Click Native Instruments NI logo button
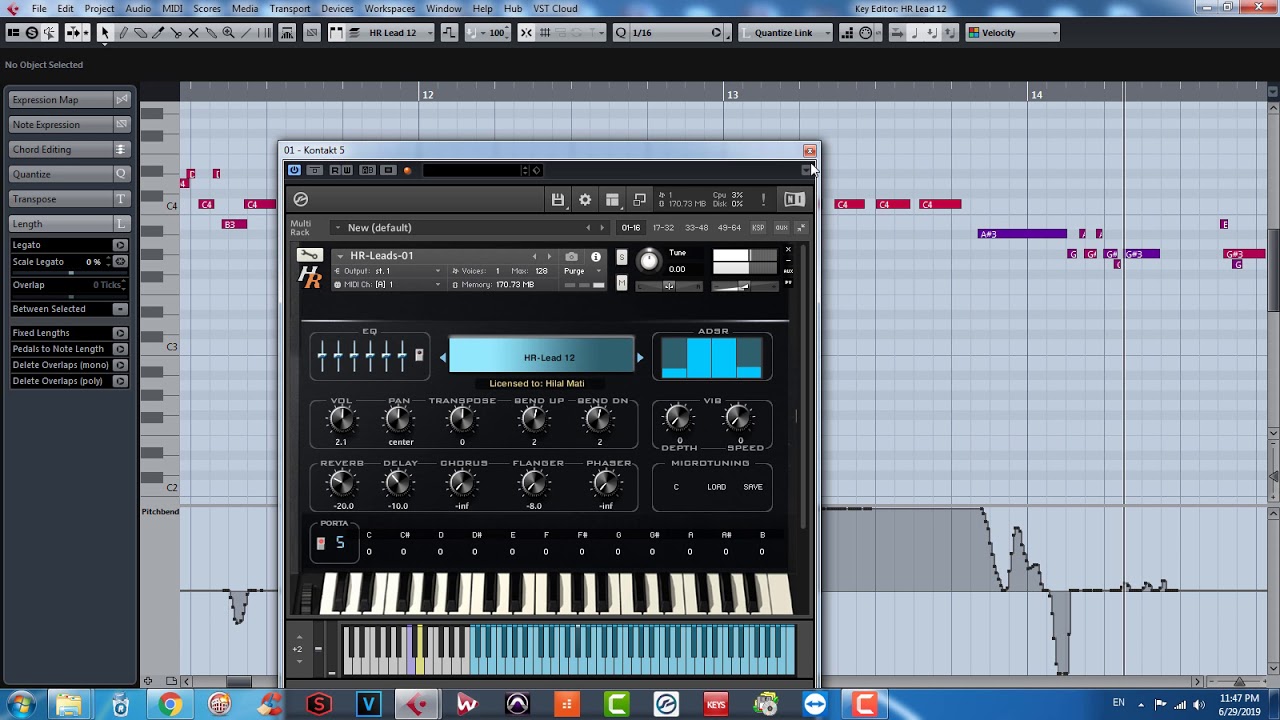1280x720 pixels. (794, 200)
